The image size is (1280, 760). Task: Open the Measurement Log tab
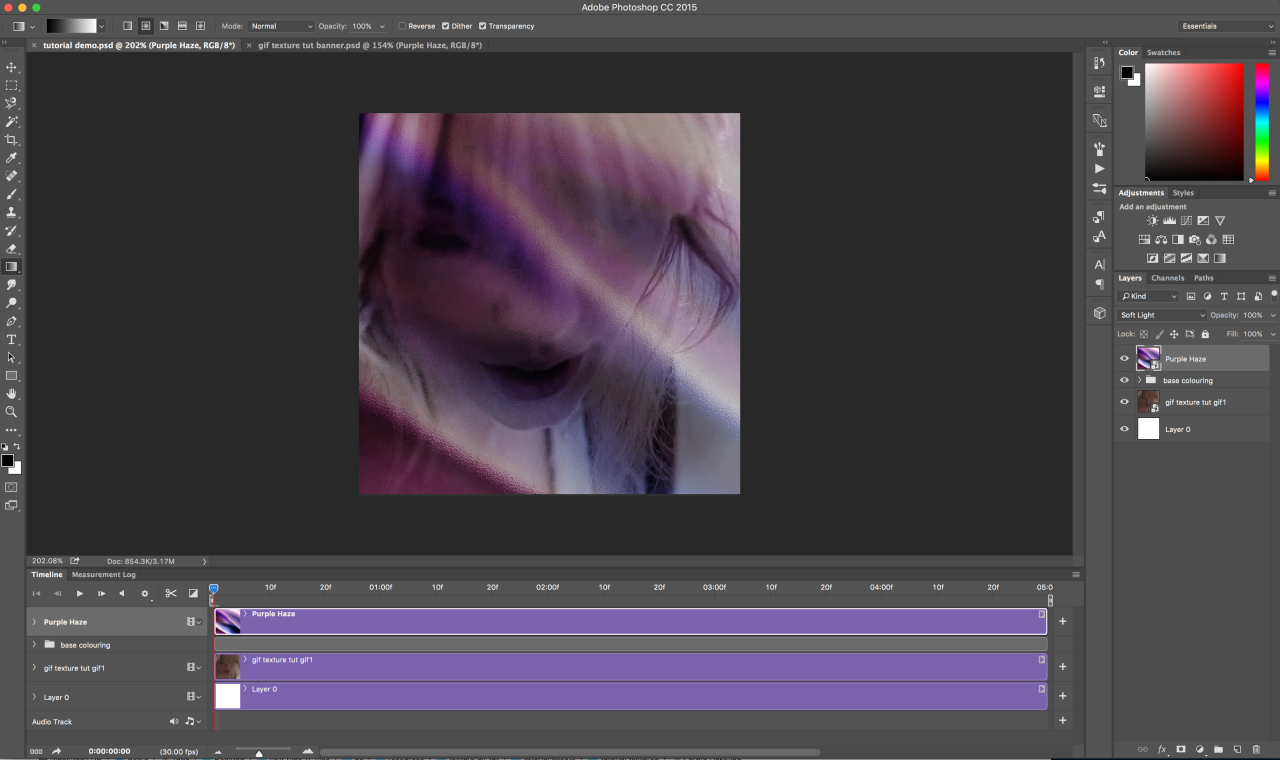pyautogui.click(x=103, y=574)
